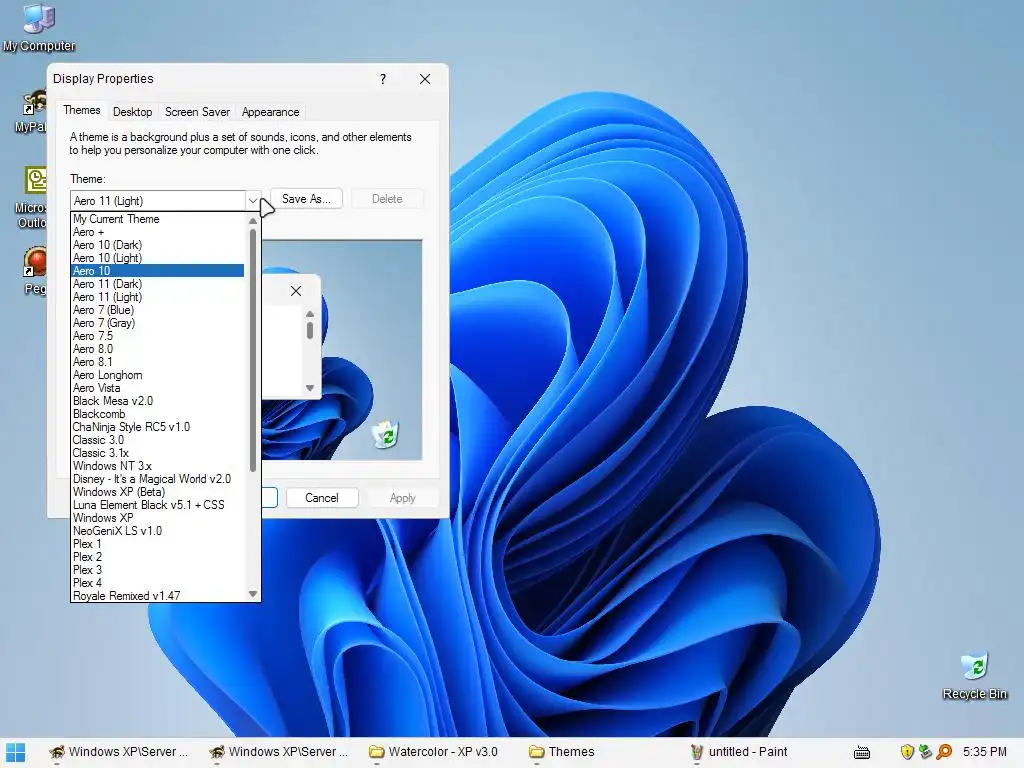The height and width of the screenshot is (768, 1024).
Task: Click the Save As... button
Action: tap(306, 199)
